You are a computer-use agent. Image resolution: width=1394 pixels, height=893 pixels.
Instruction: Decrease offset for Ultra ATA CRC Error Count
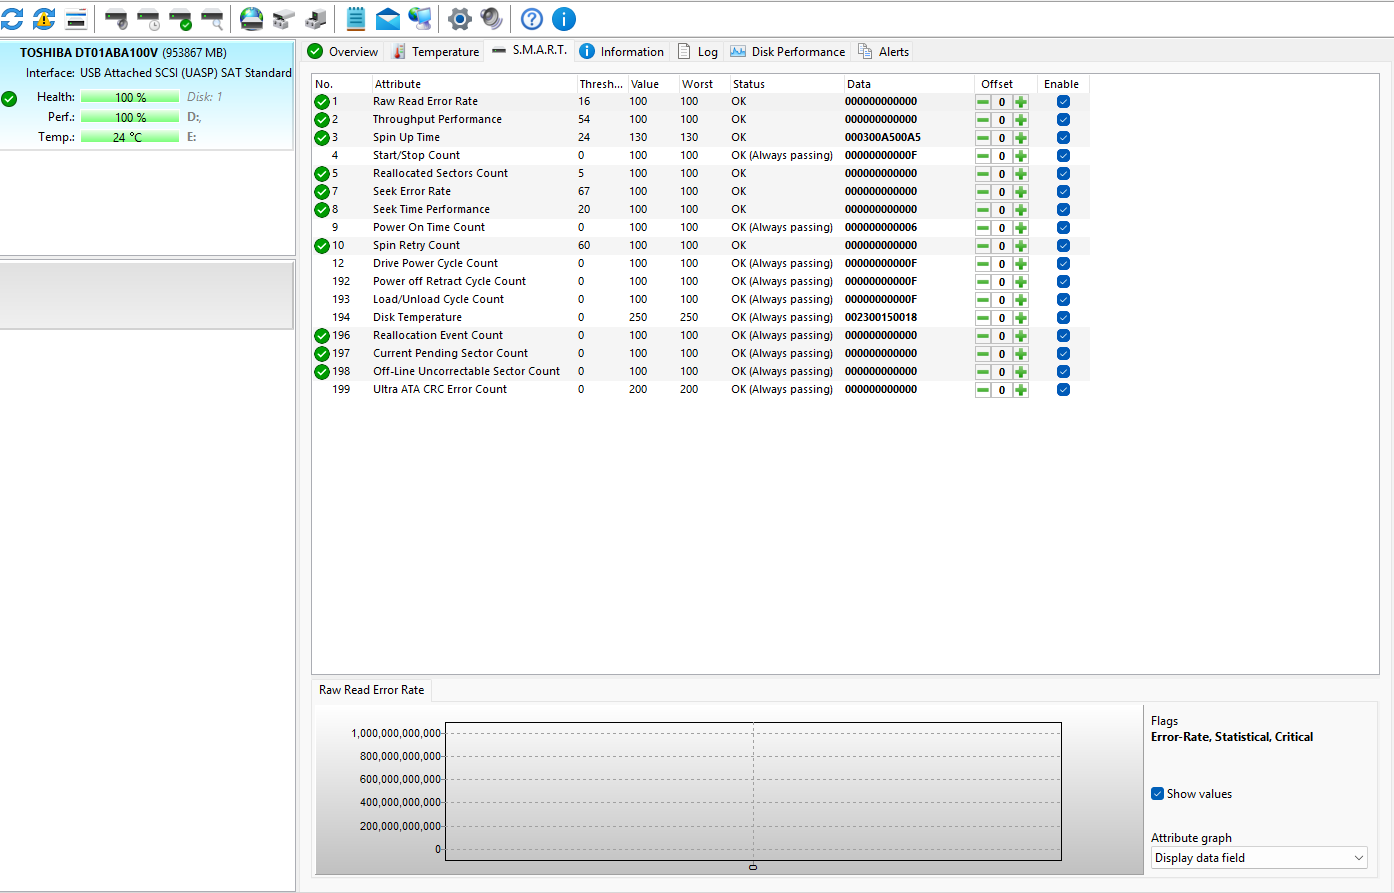983,390
